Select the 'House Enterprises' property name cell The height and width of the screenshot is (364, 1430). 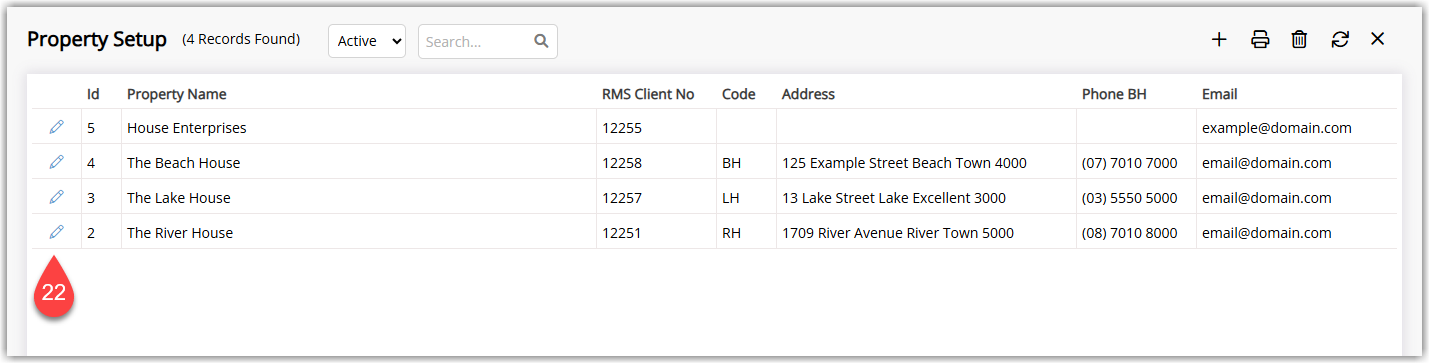pyautogui.click(x=359, y=128)
